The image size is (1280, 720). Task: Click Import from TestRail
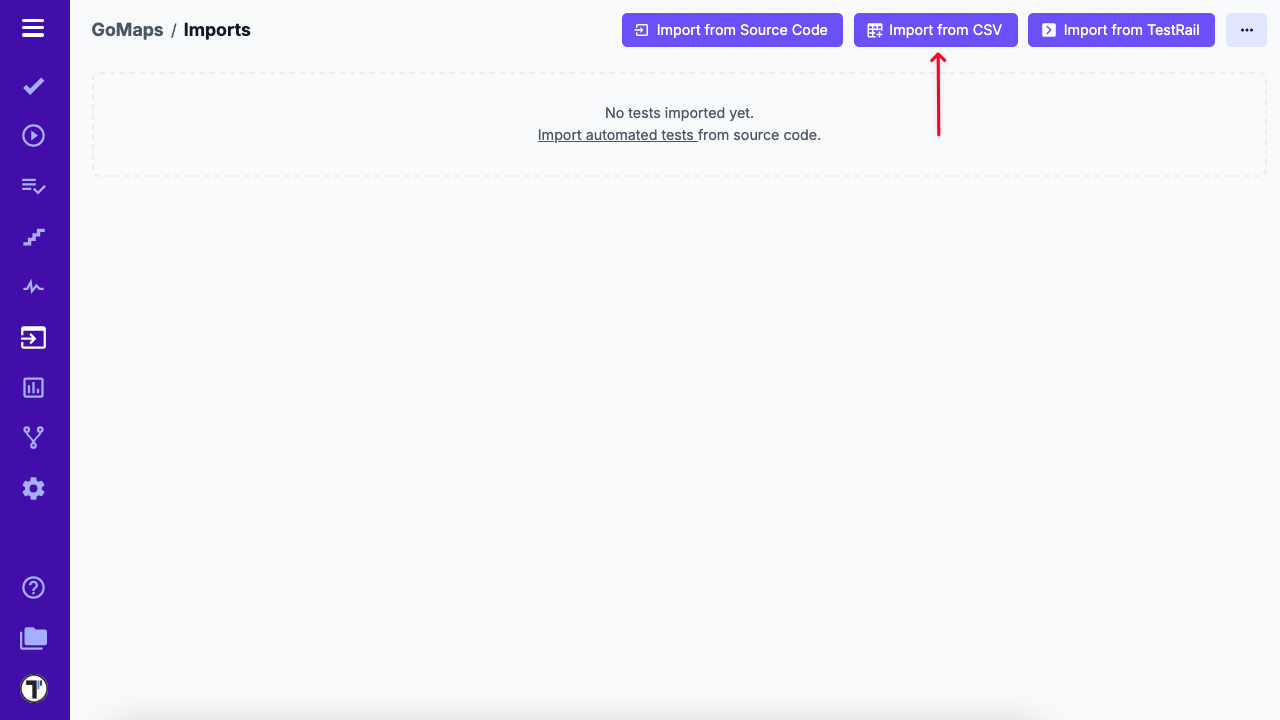[x=1121, y=30]
